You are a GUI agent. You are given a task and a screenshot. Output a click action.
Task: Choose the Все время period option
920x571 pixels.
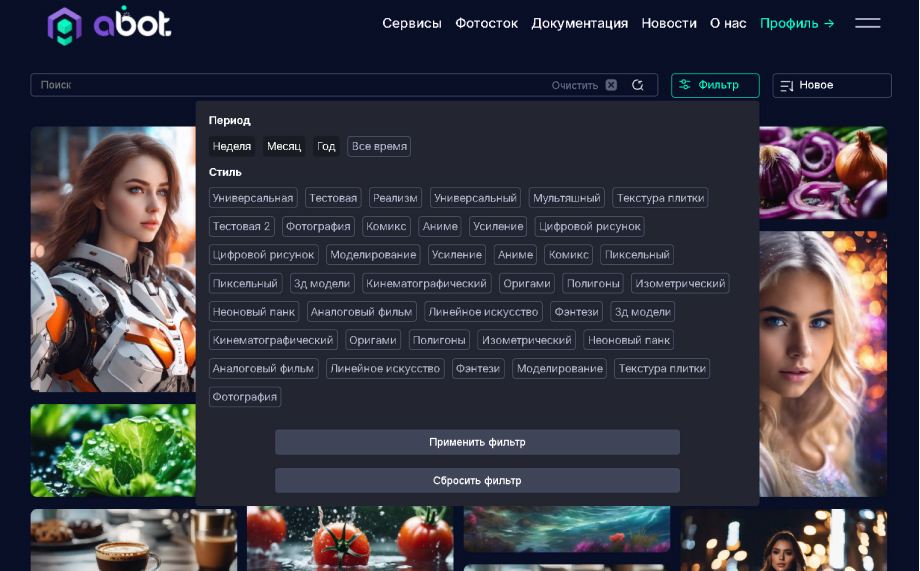(379, 146)
